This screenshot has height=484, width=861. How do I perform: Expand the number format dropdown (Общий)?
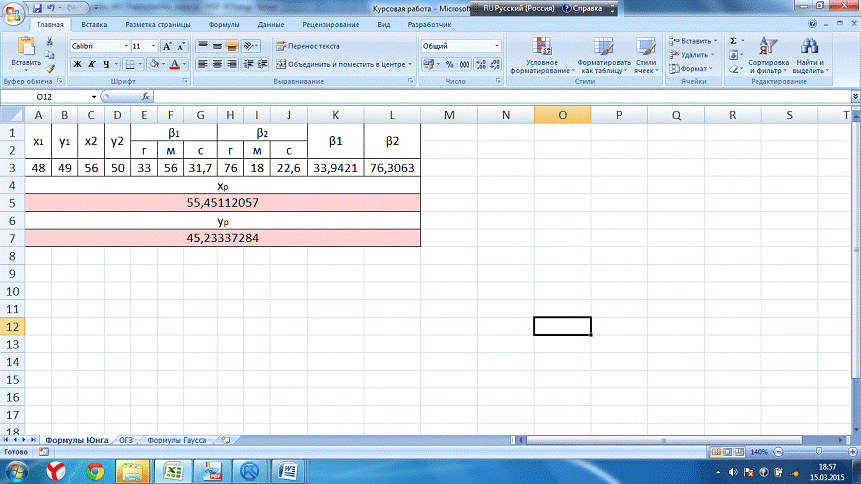[x=497, y=46]
